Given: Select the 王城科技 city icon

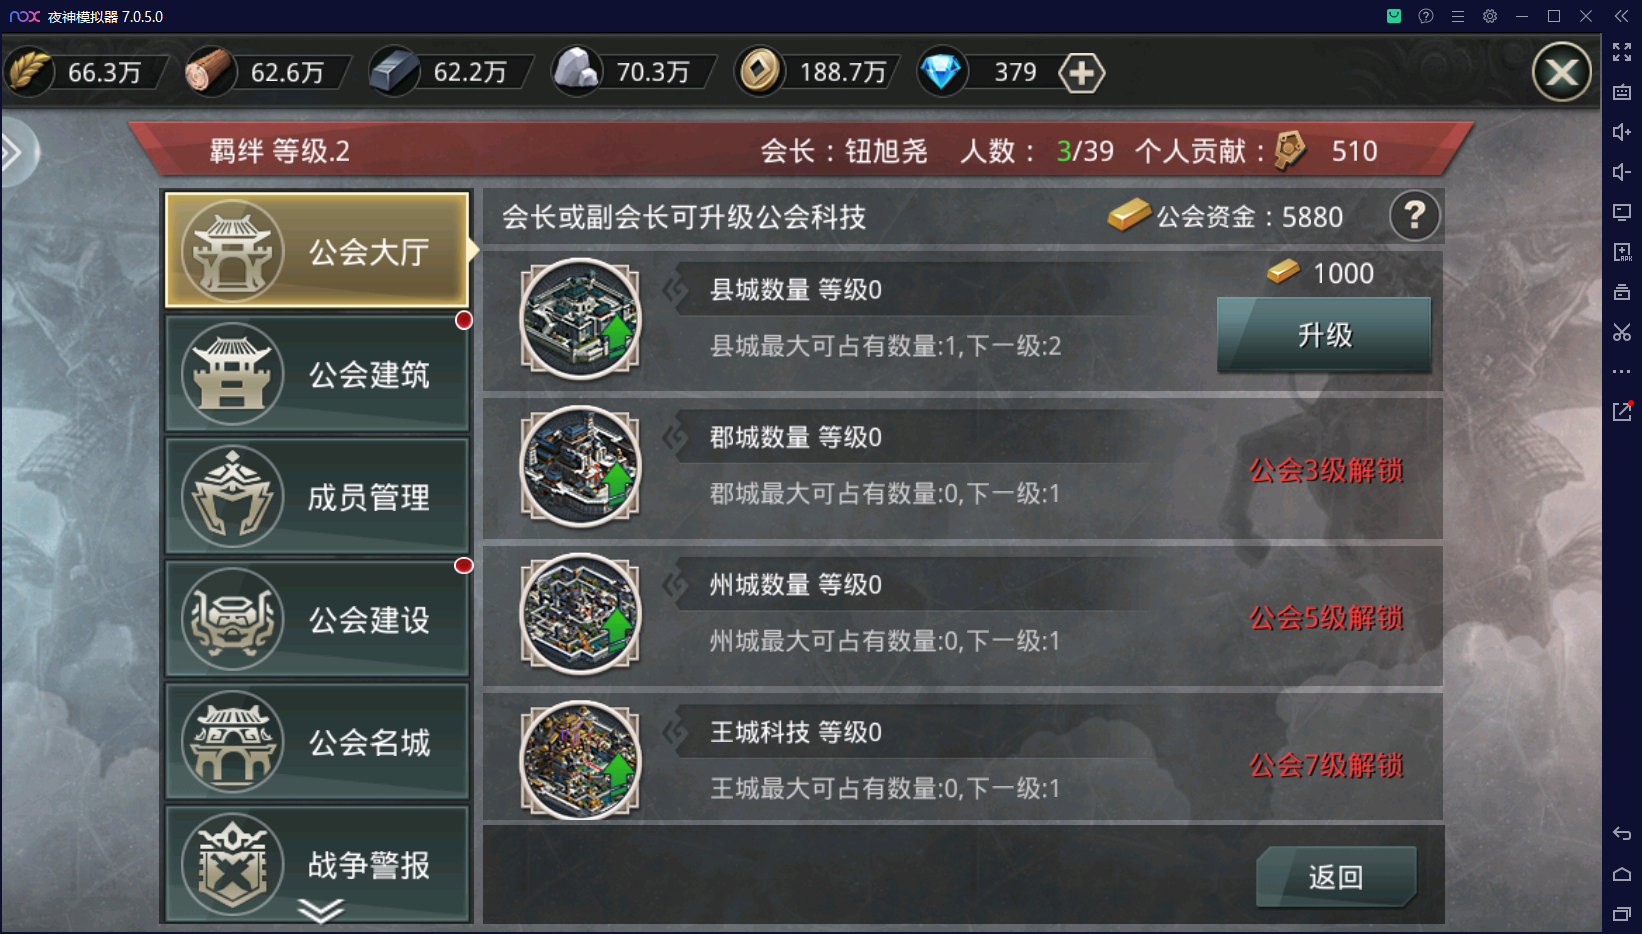Looking at the screenshot, I should 580,761.
